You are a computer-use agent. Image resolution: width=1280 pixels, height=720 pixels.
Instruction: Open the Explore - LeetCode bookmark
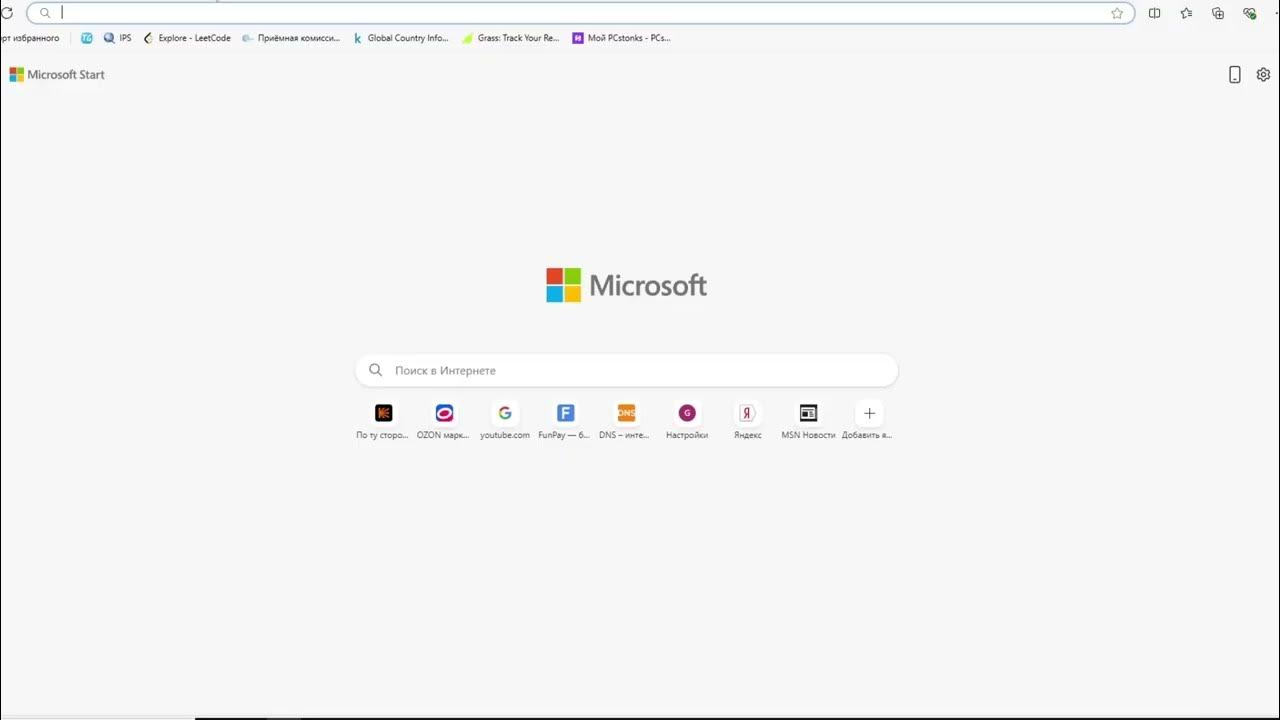(x=187, y=38)
